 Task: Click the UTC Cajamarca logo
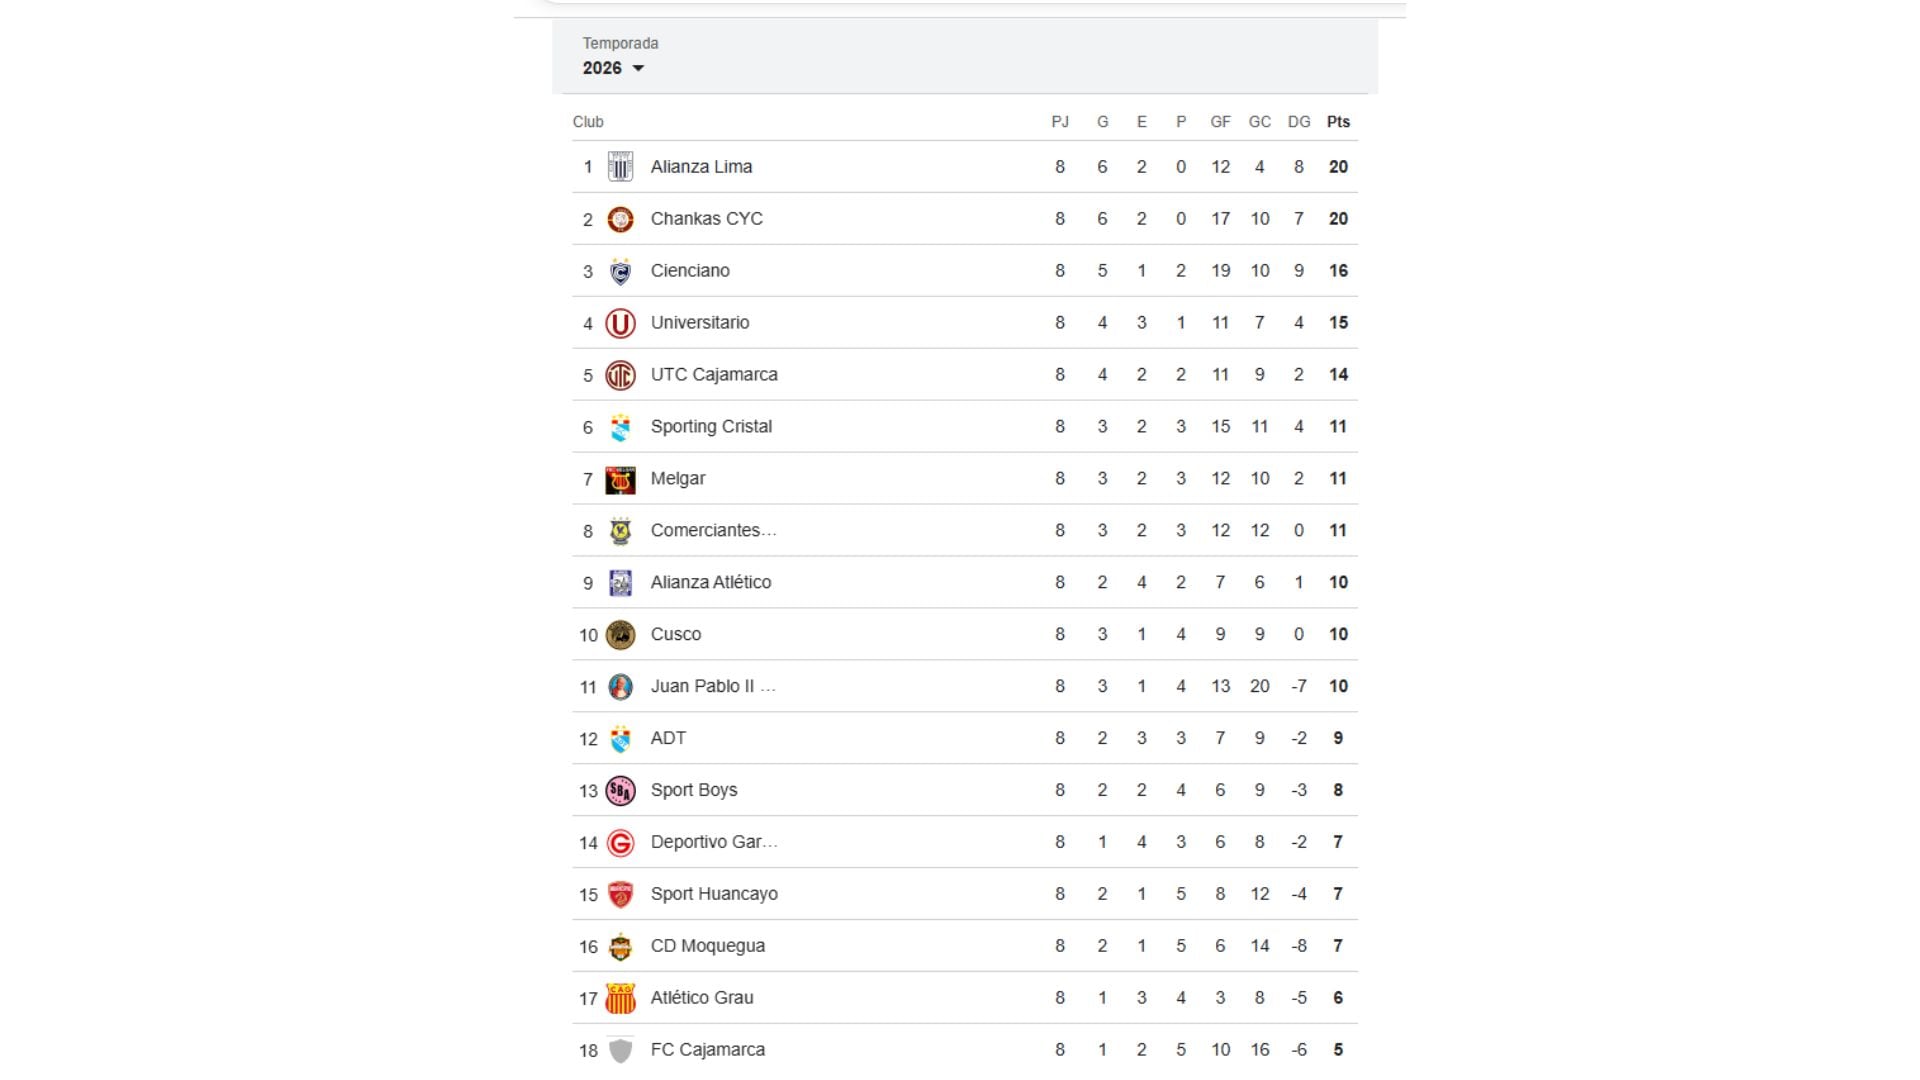pyautogui.click(x=621, y=374)
